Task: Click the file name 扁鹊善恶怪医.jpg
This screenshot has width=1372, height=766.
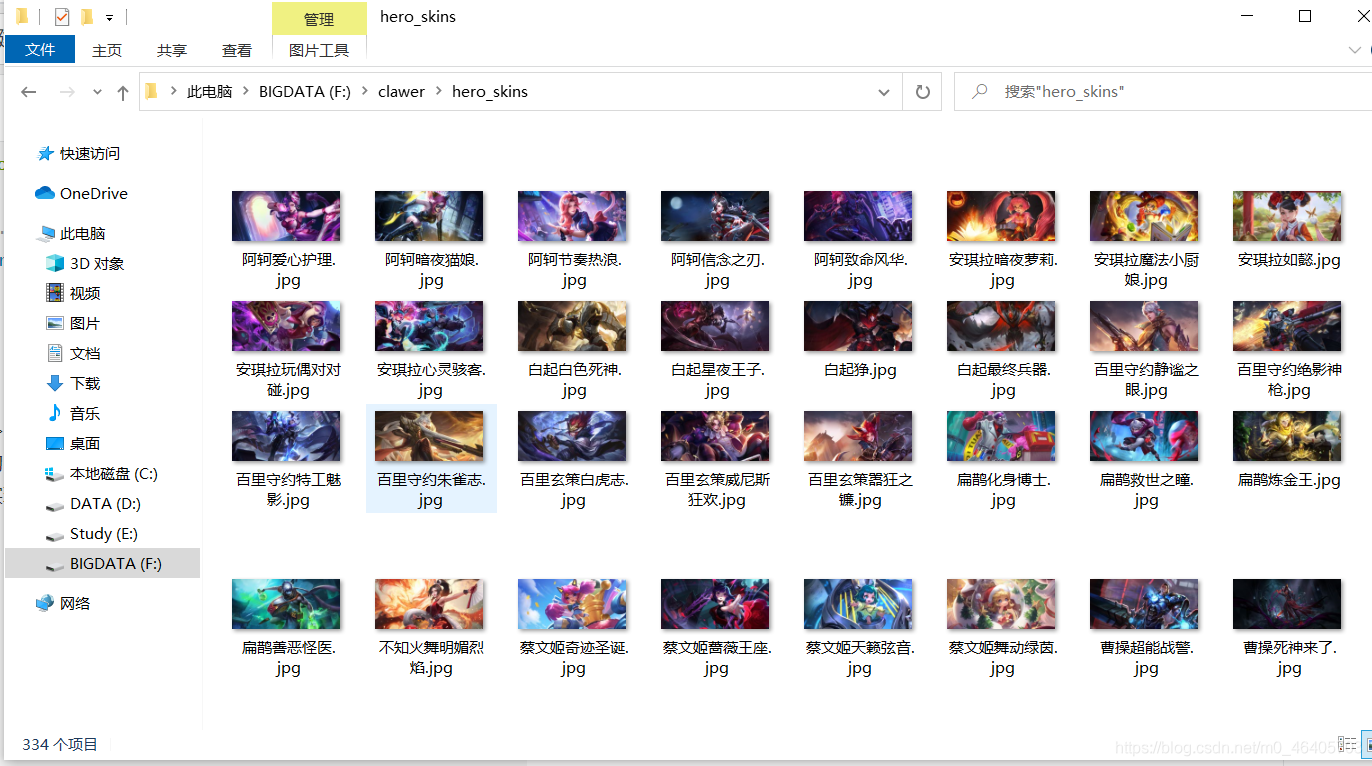Action: [288, 658]
